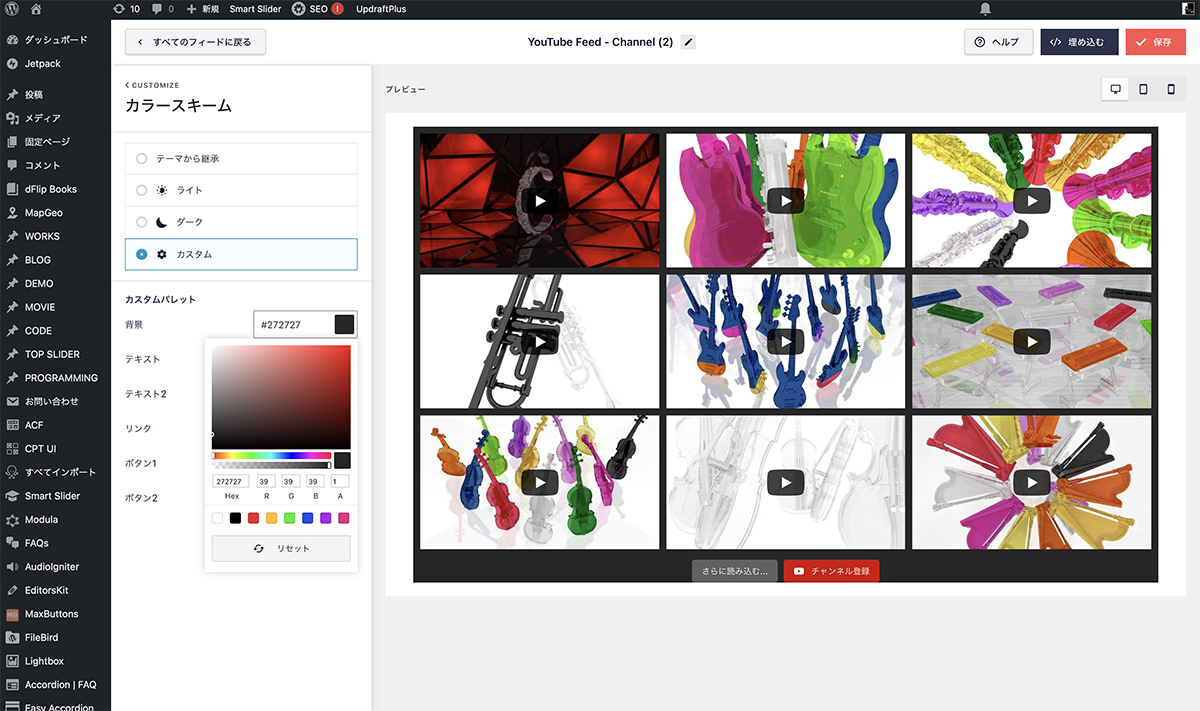Open the Smart Slider admin bar menu

click(254, 9)
